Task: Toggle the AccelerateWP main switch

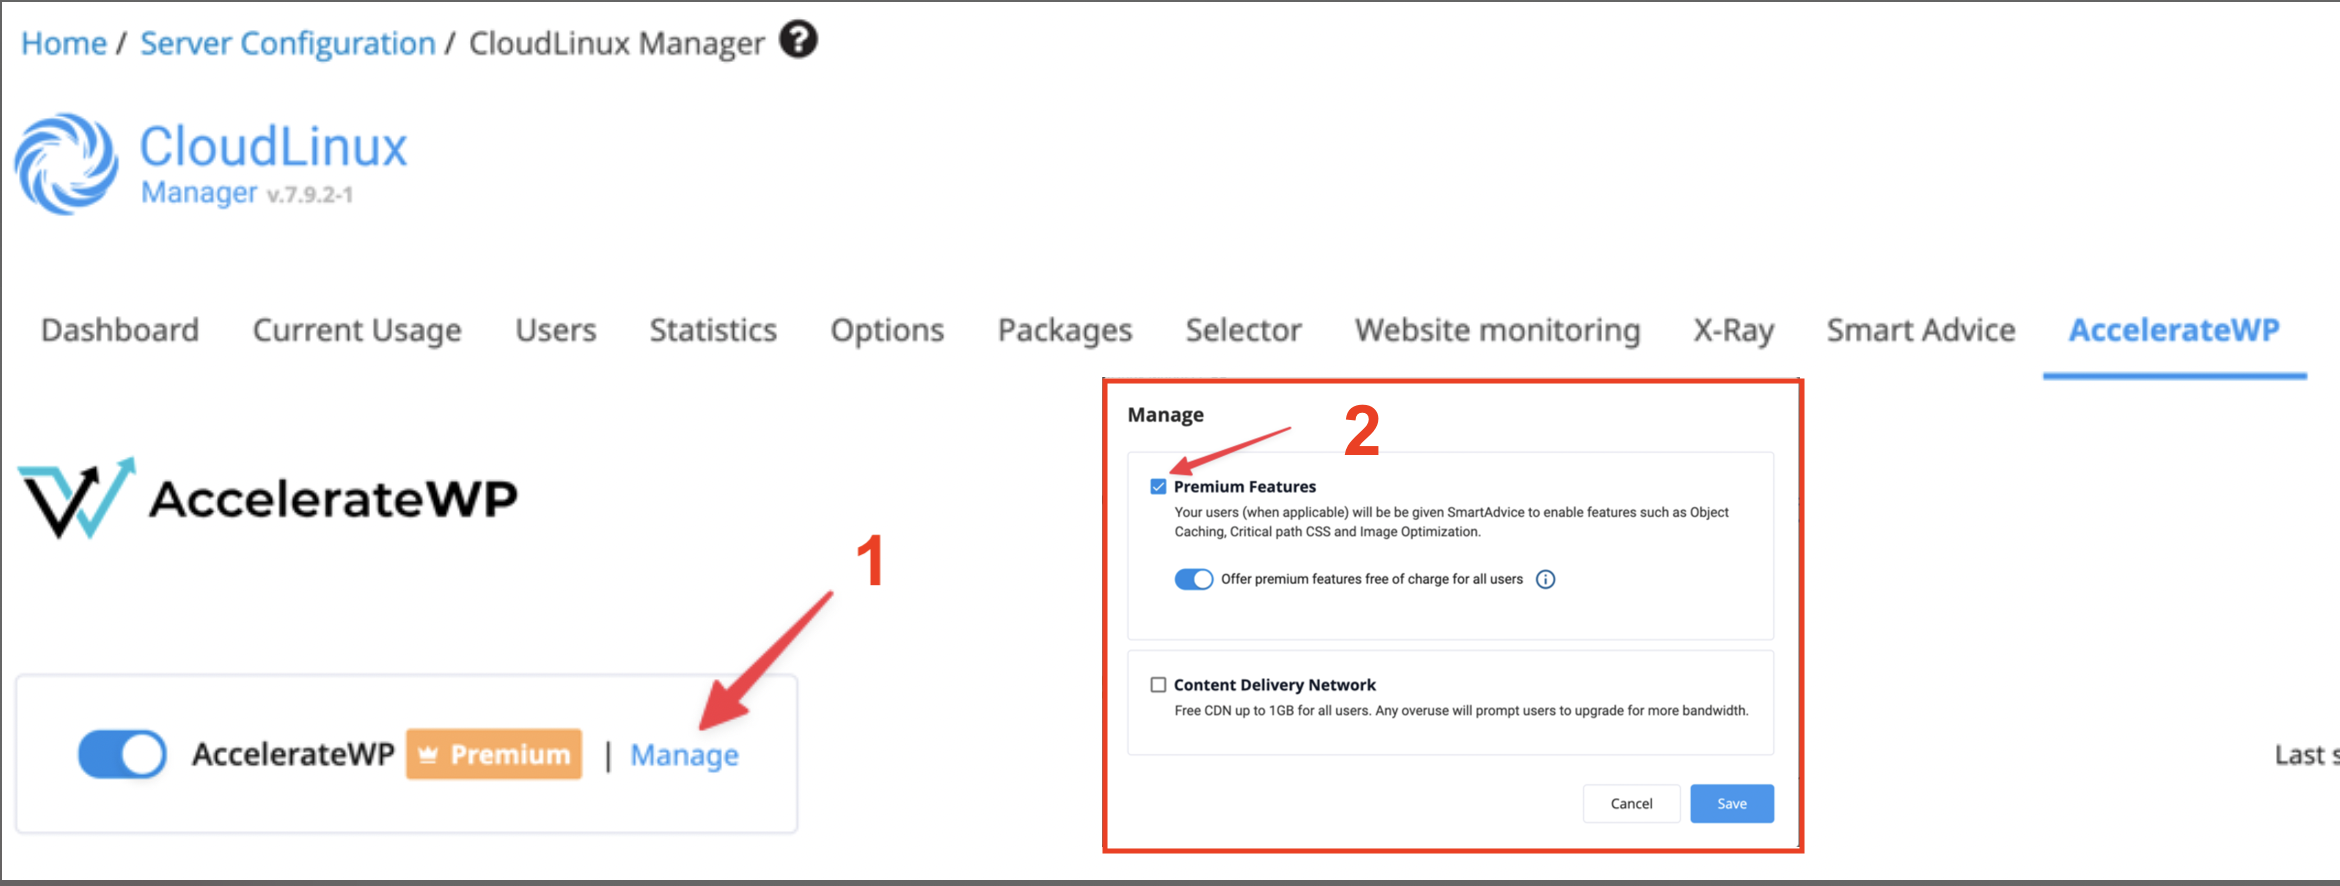Action: (122, 754)
